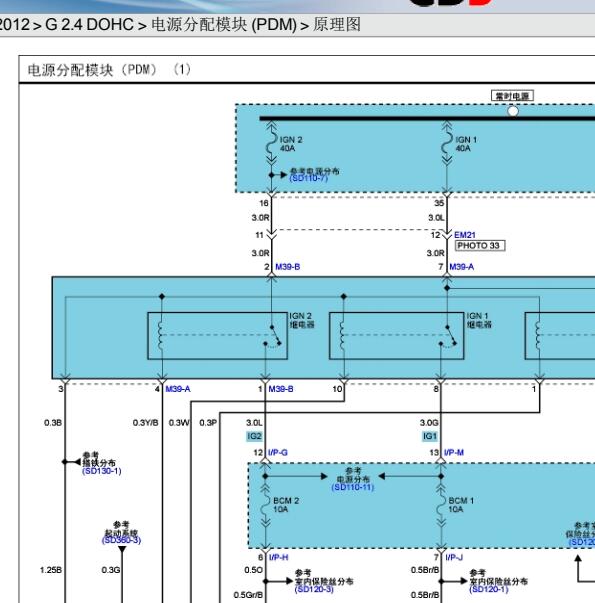Screen dimensions: 595x603
Task: Select the M39-A connector label at pin 4
Action: tap(178, 389)
